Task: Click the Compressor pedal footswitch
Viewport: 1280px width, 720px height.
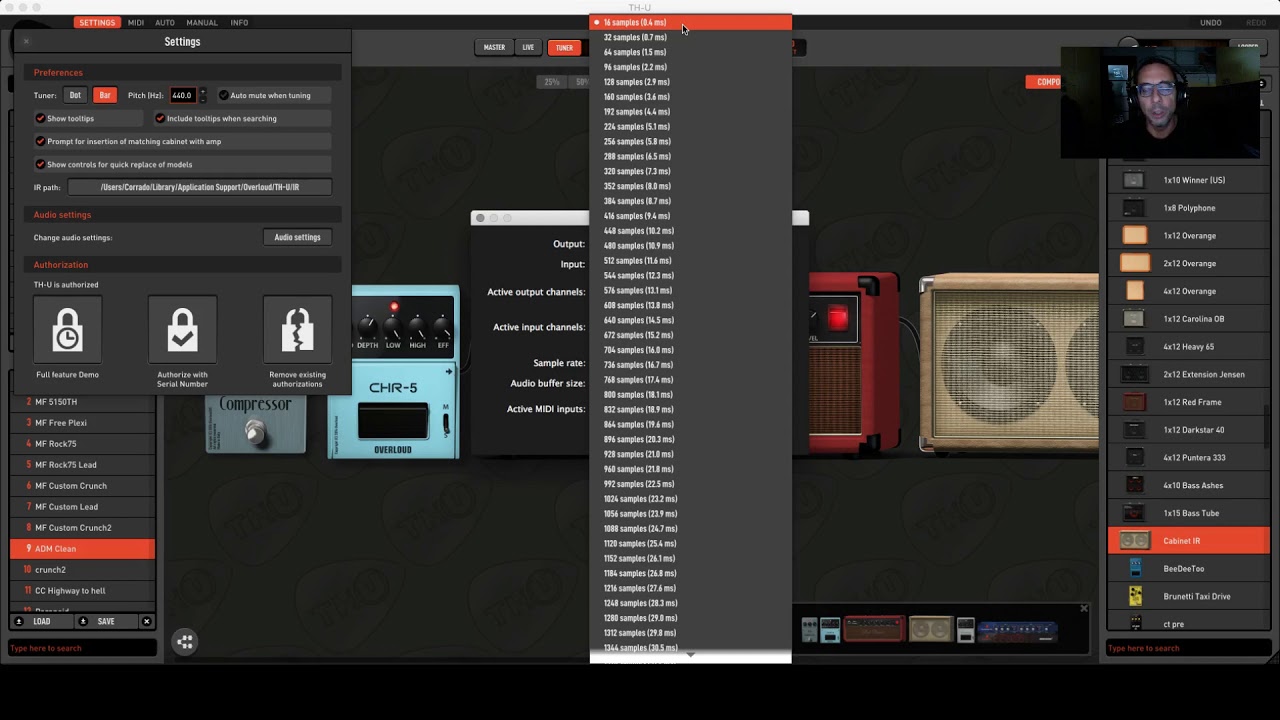Action: tap(255, 432)
